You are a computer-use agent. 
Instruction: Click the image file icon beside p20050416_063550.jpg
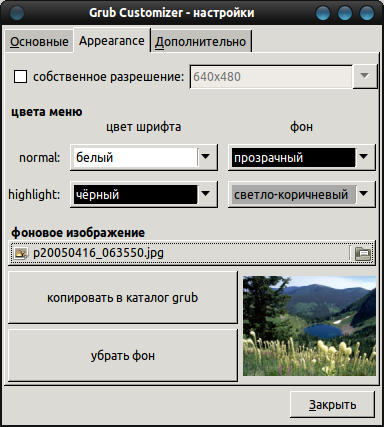coord(21,253)
